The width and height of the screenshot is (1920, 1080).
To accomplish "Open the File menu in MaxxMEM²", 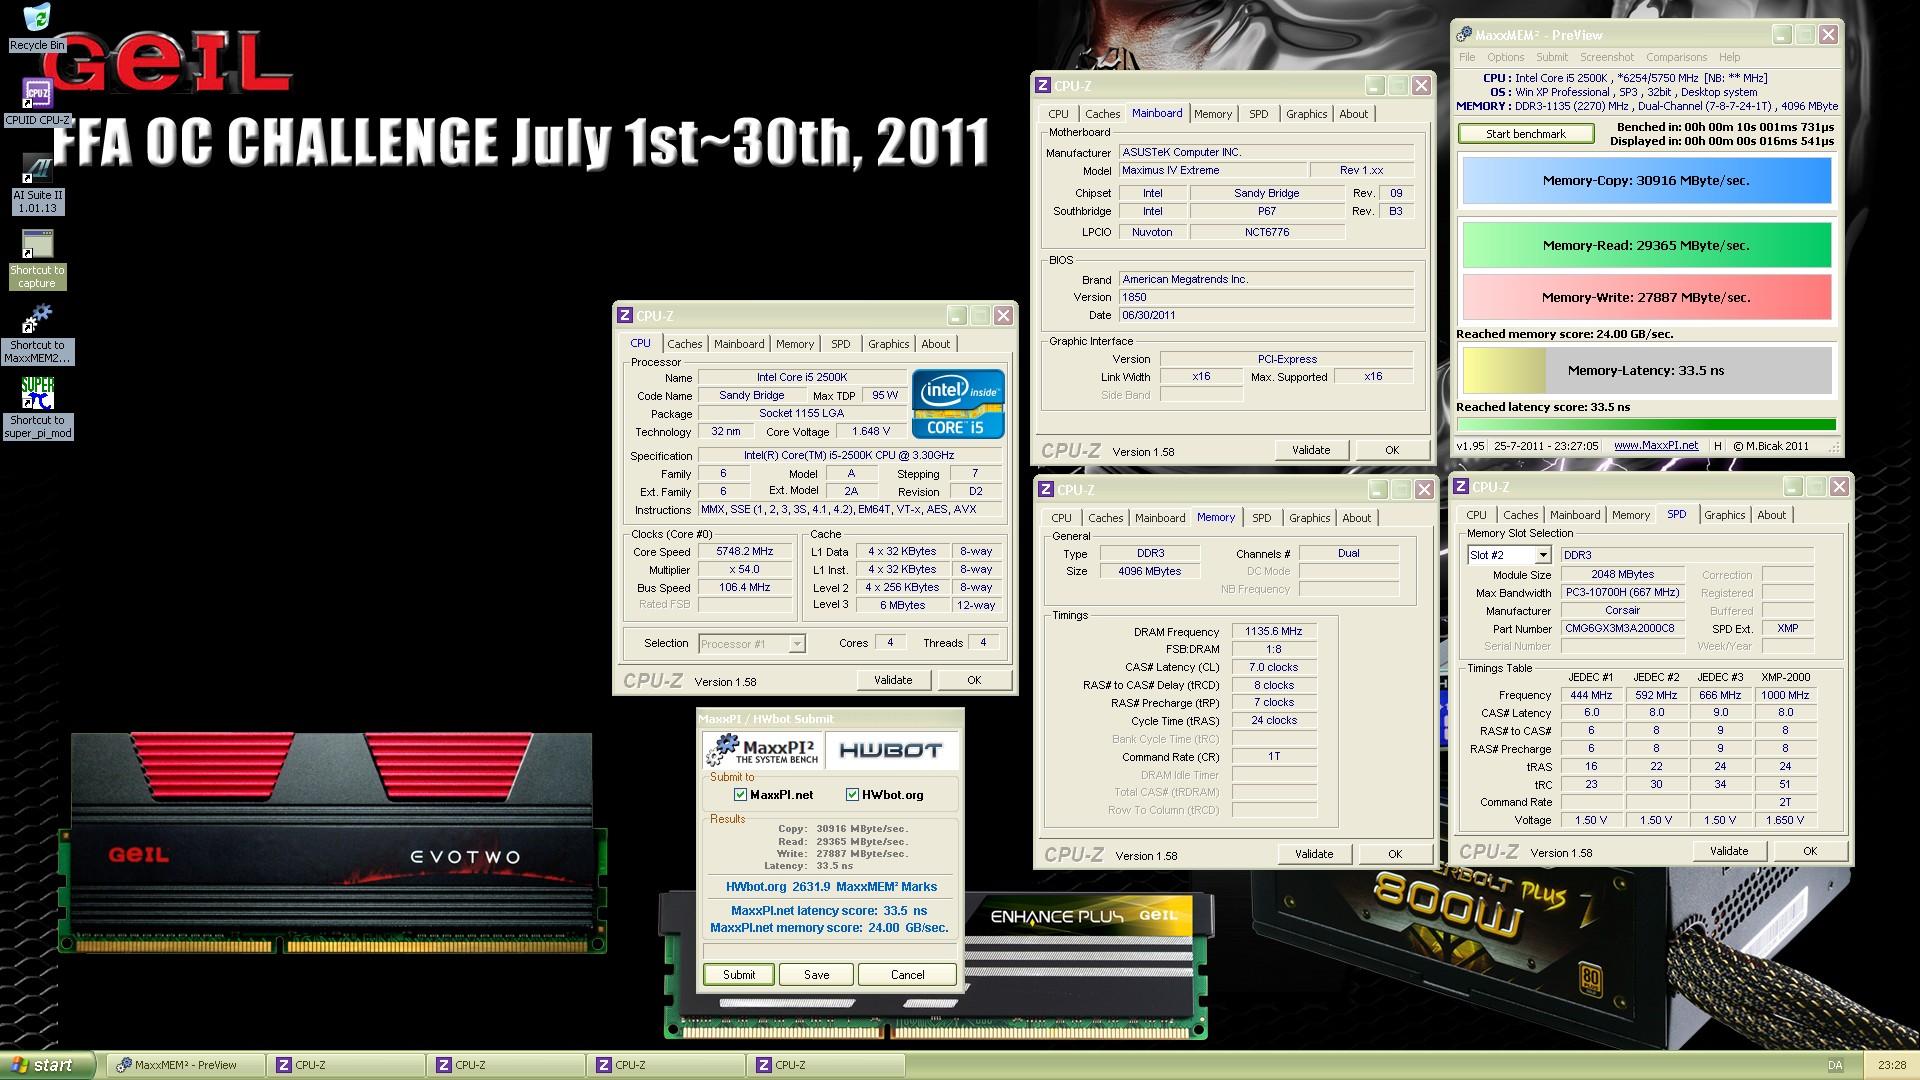I will tap(1467, 57).
